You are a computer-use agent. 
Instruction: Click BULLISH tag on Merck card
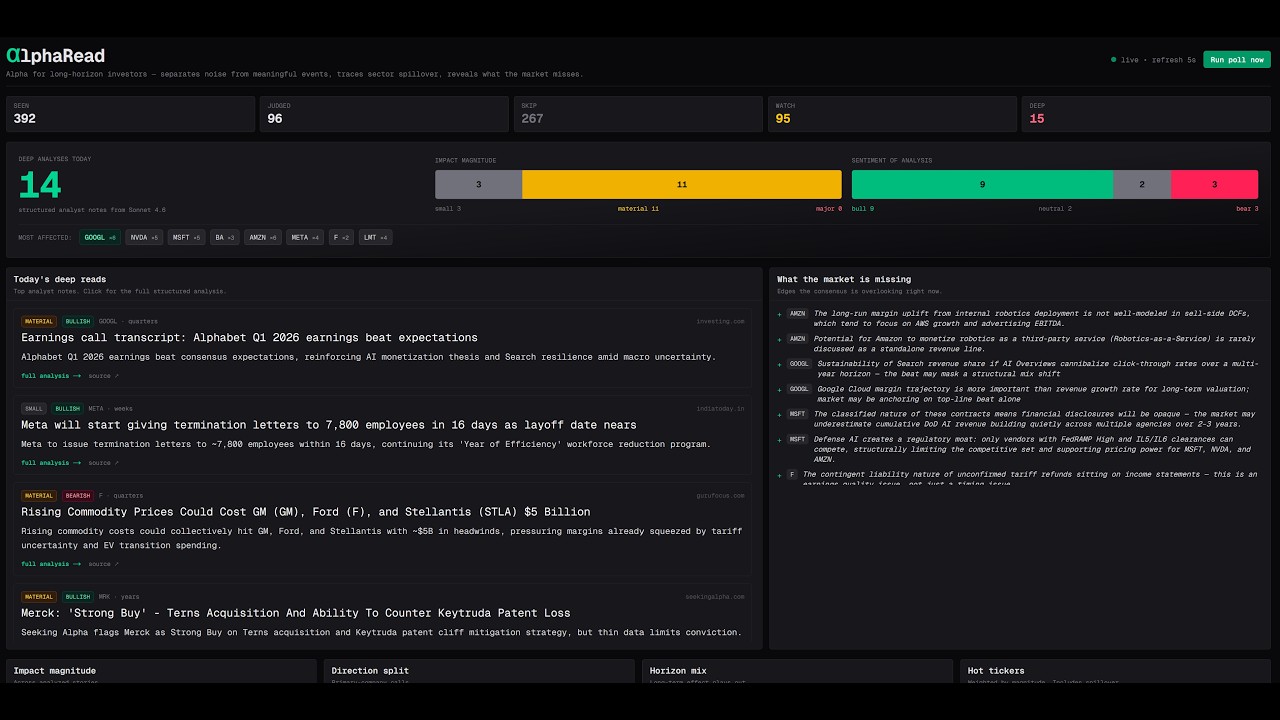[x=77, y=597]
